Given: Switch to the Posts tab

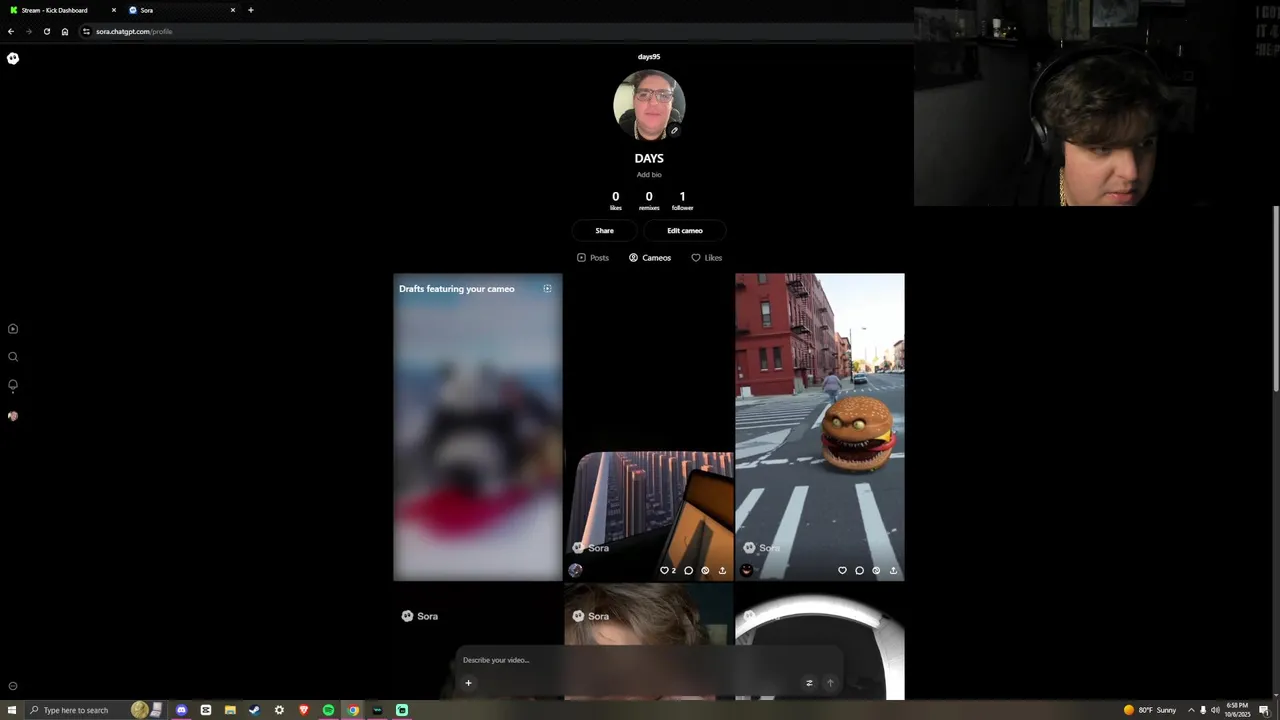Looking at the screenshot, I should click(593, 258).
